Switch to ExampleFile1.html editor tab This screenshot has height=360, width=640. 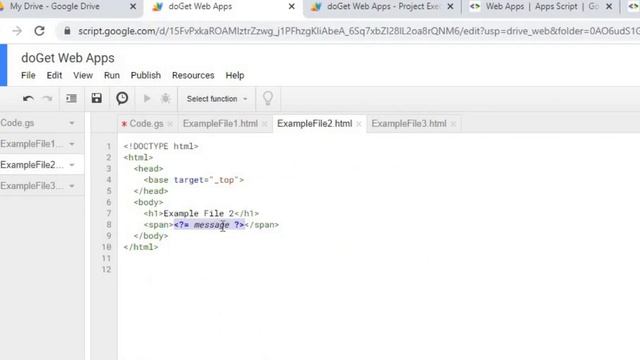click(x=220, y=124)
